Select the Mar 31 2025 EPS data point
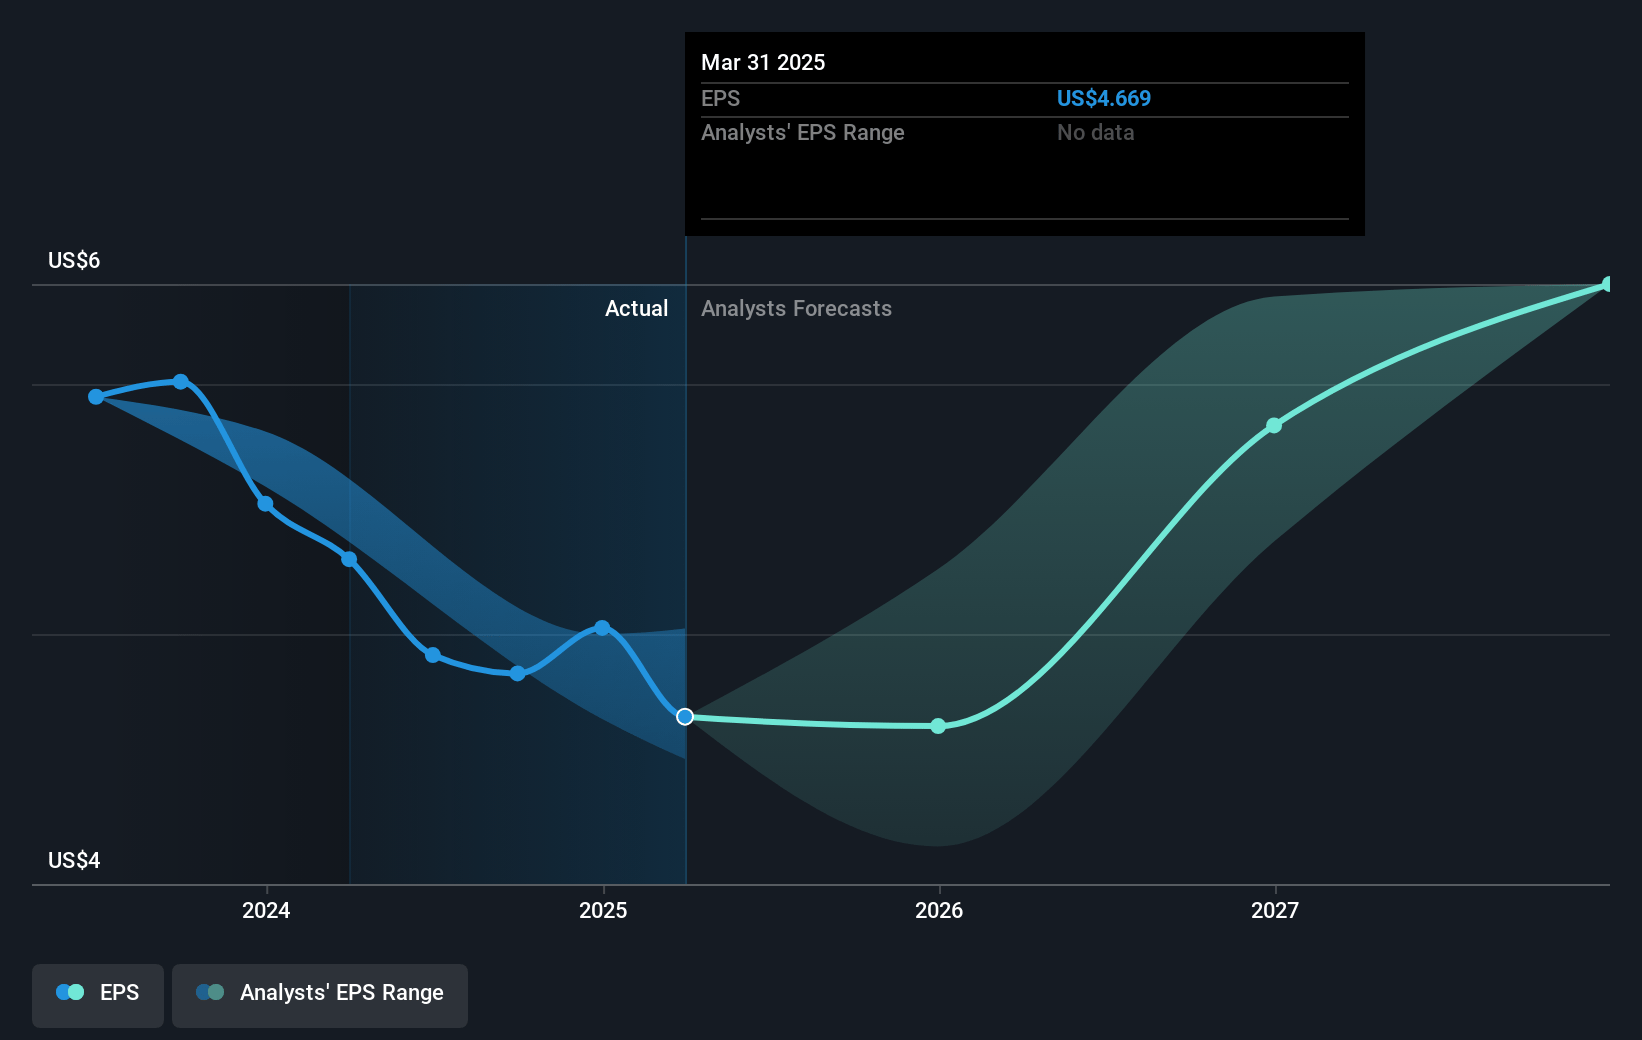The image size is (1642, 1040). (x=685, y=717)
